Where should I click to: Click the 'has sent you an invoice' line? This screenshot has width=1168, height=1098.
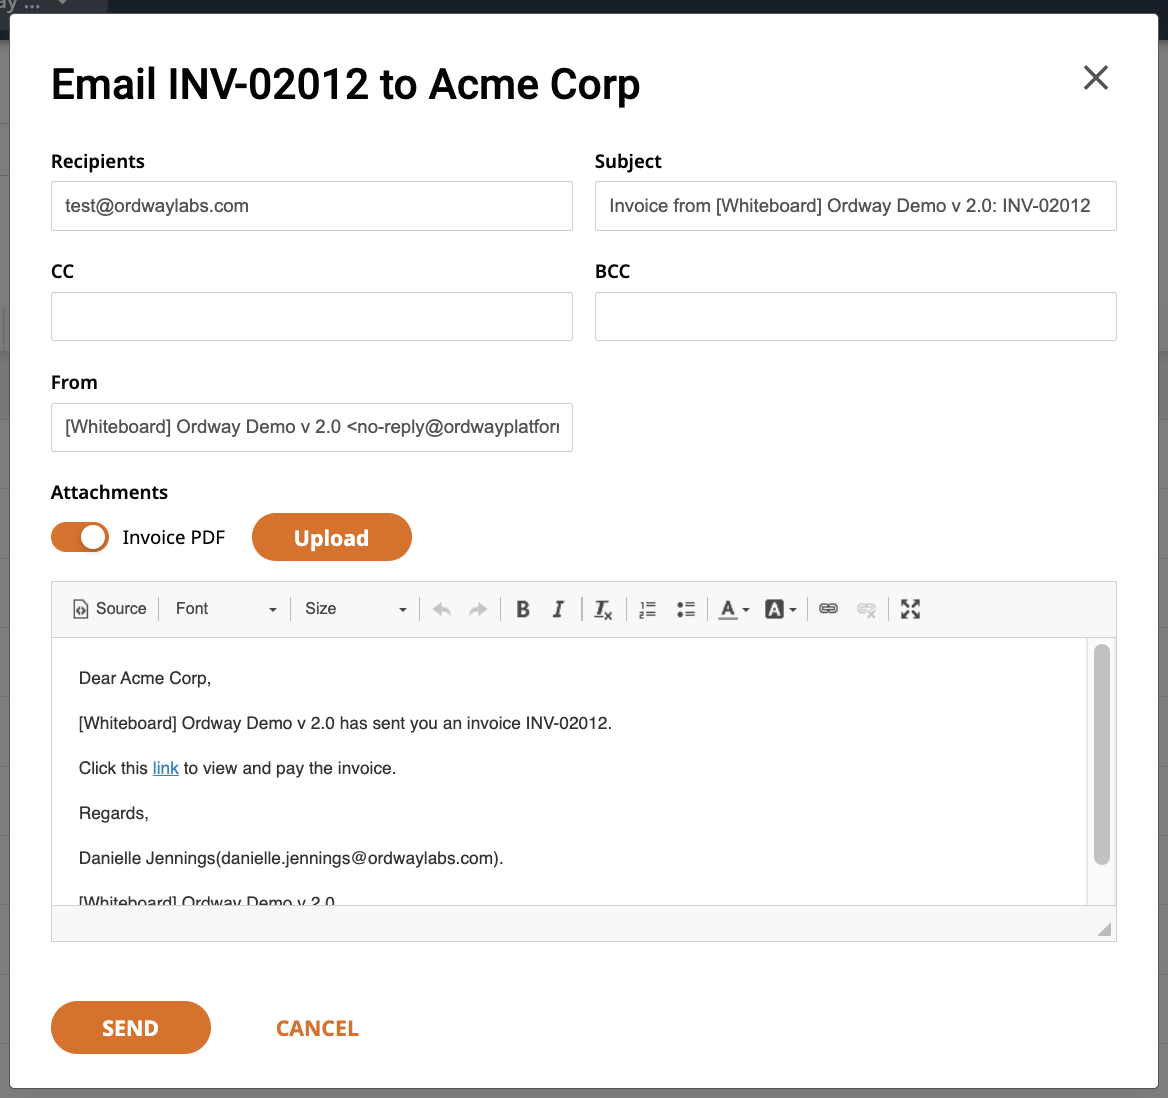pyautogui.click(x=345, y=723)
